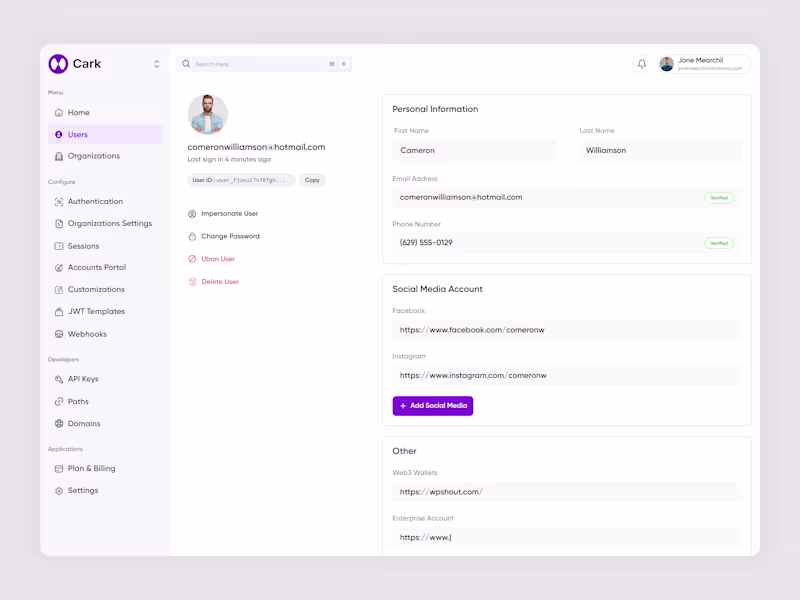800x600 pixels.
Task: Edit the Instagram URL field
Action: (x=567, y=376)
